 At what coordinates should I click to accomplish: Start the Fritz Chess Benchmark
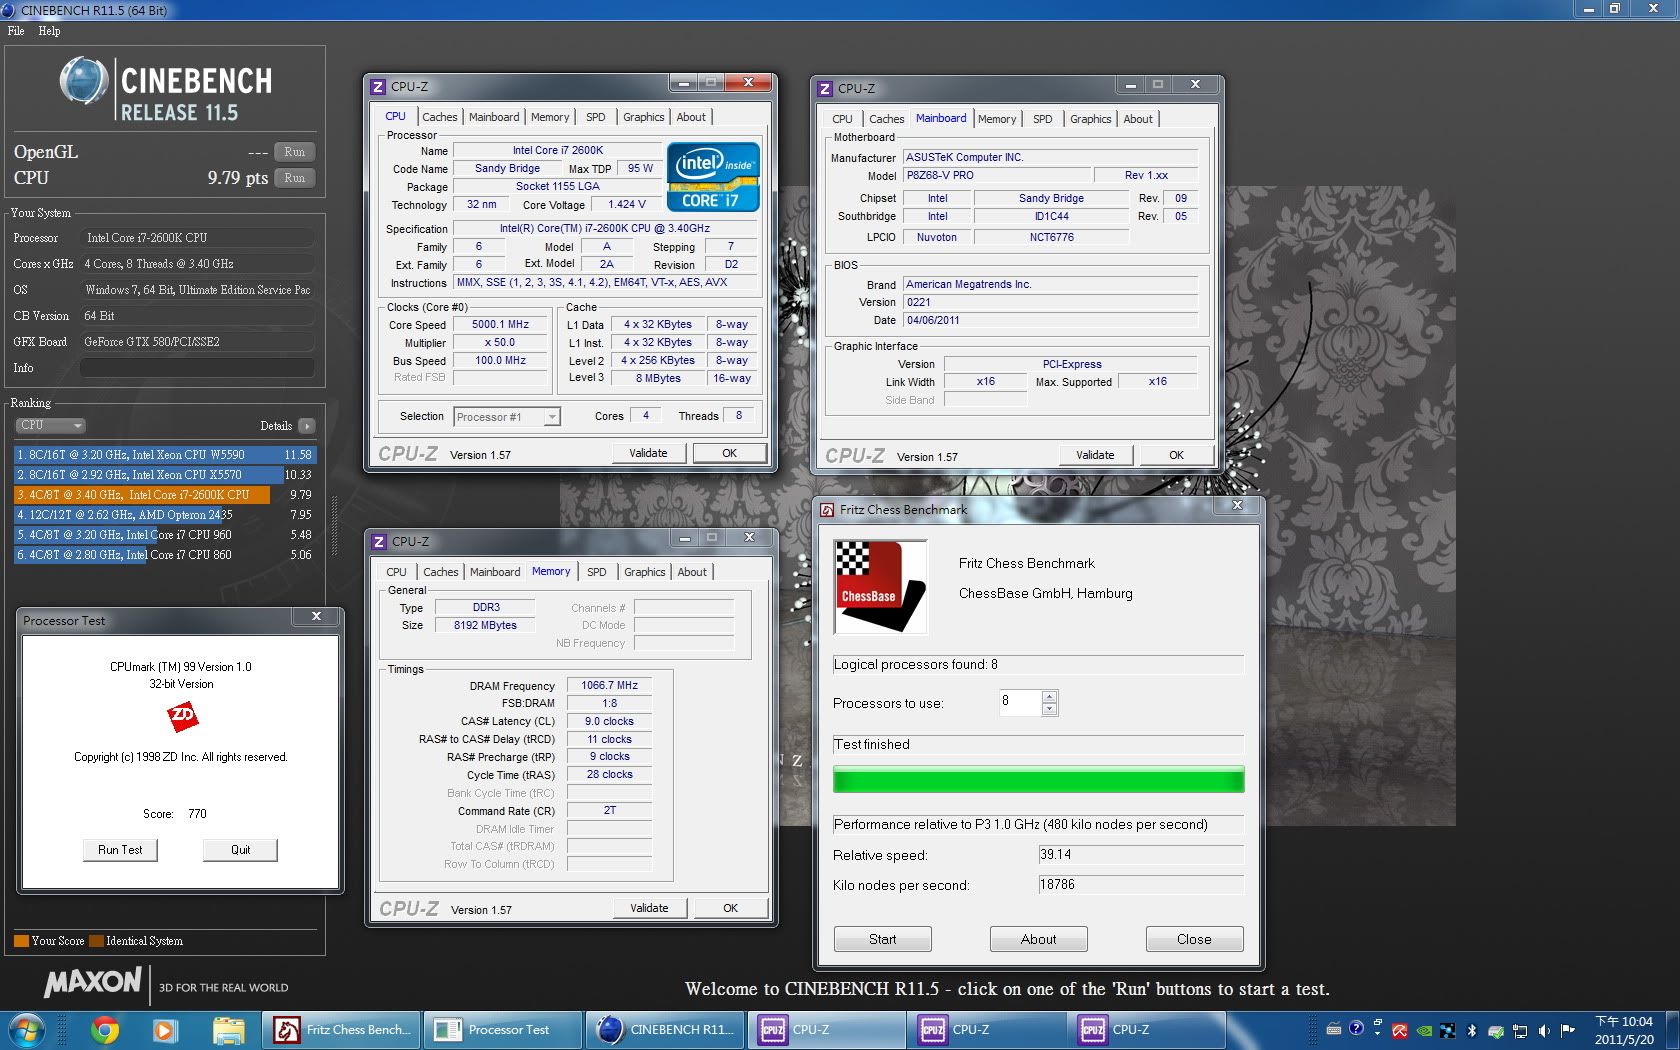(x=883, y=939)
